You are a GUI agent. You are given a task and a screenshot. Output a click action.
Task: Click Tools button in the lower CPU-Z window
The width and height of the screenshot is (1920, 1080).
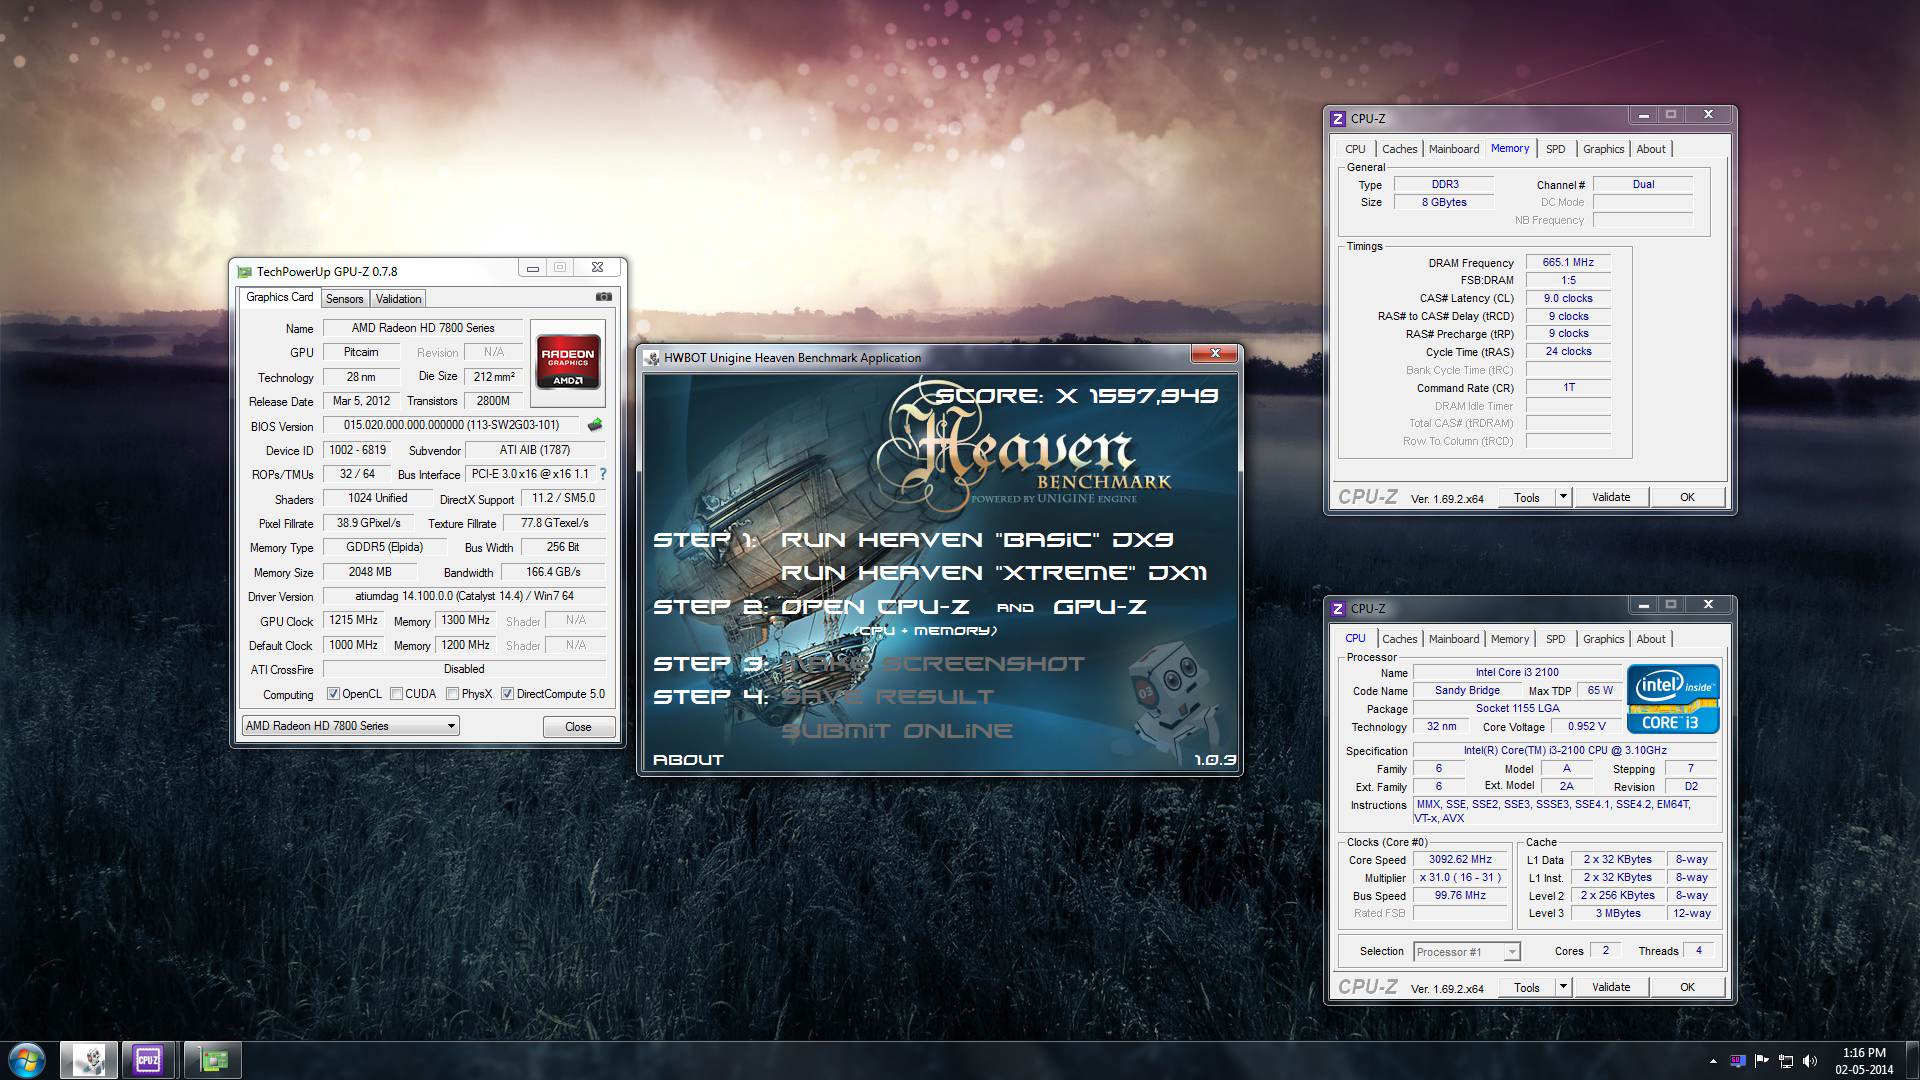tap(1527, 987)
